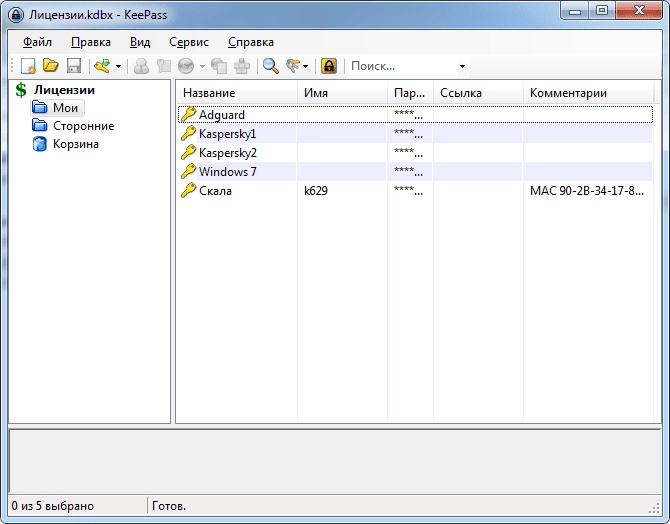670x524 pixels.
Task: Click the Copy password icon
Action: (164, 66)
